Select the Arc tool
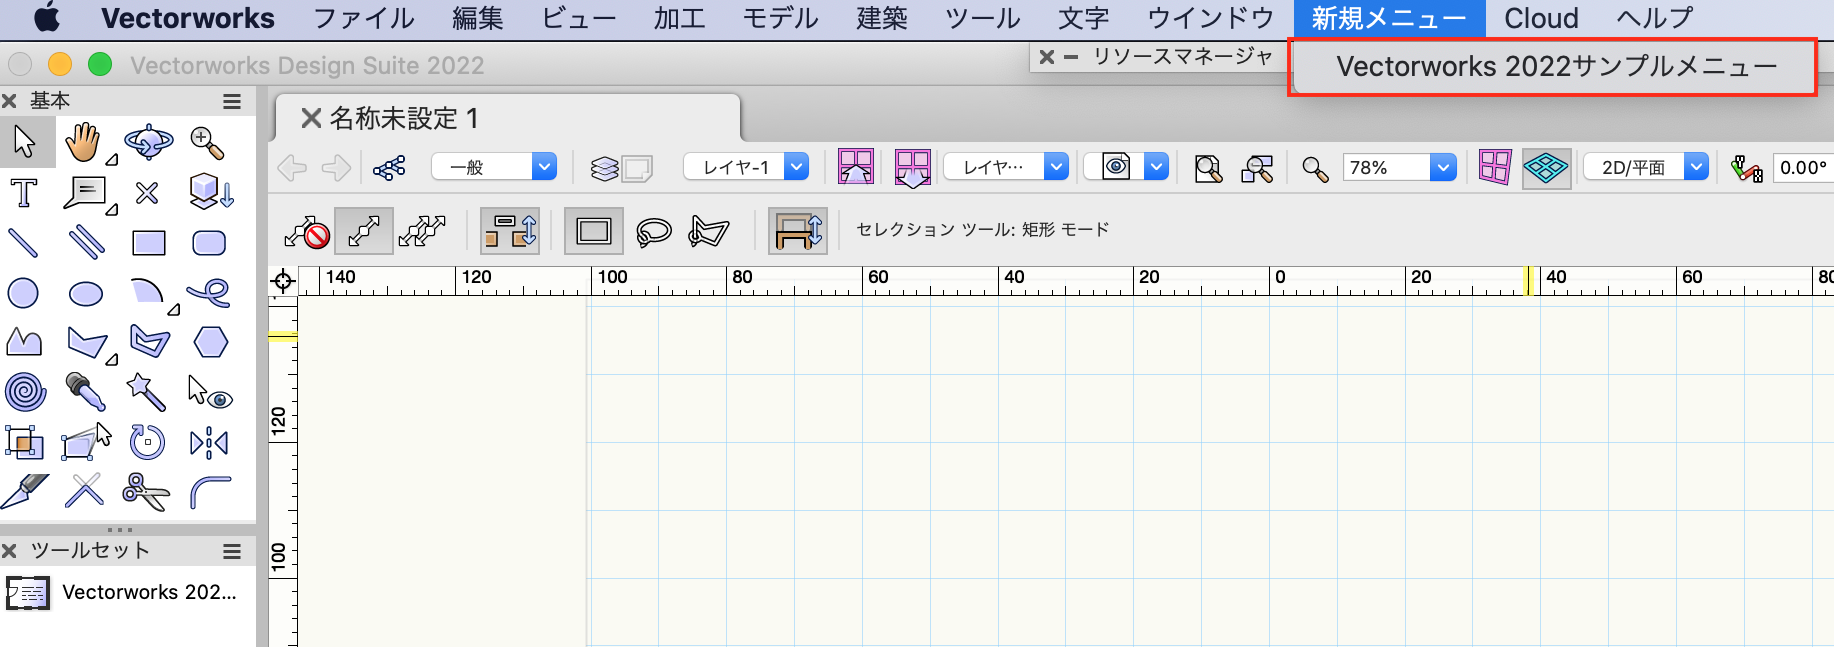The image size is (1834, 647). 147,292
